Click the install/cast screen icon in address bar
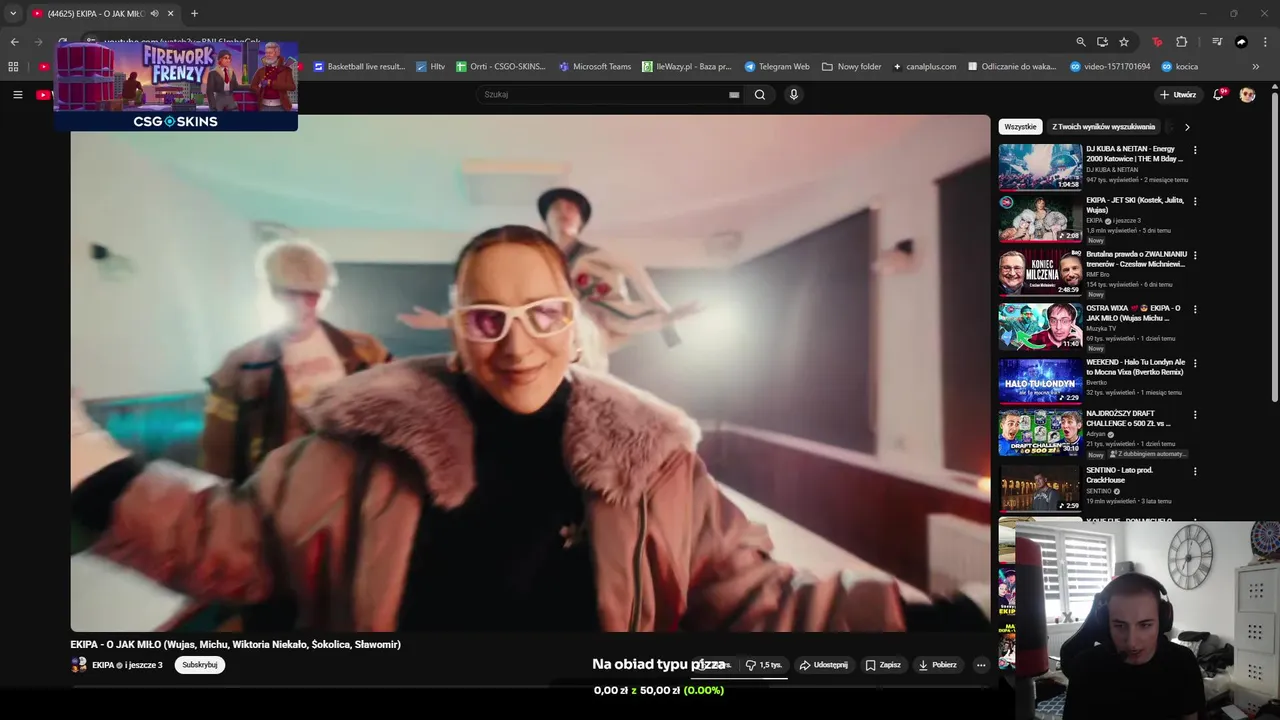This screenshot has height=720, width=1280. (1102, 42)
